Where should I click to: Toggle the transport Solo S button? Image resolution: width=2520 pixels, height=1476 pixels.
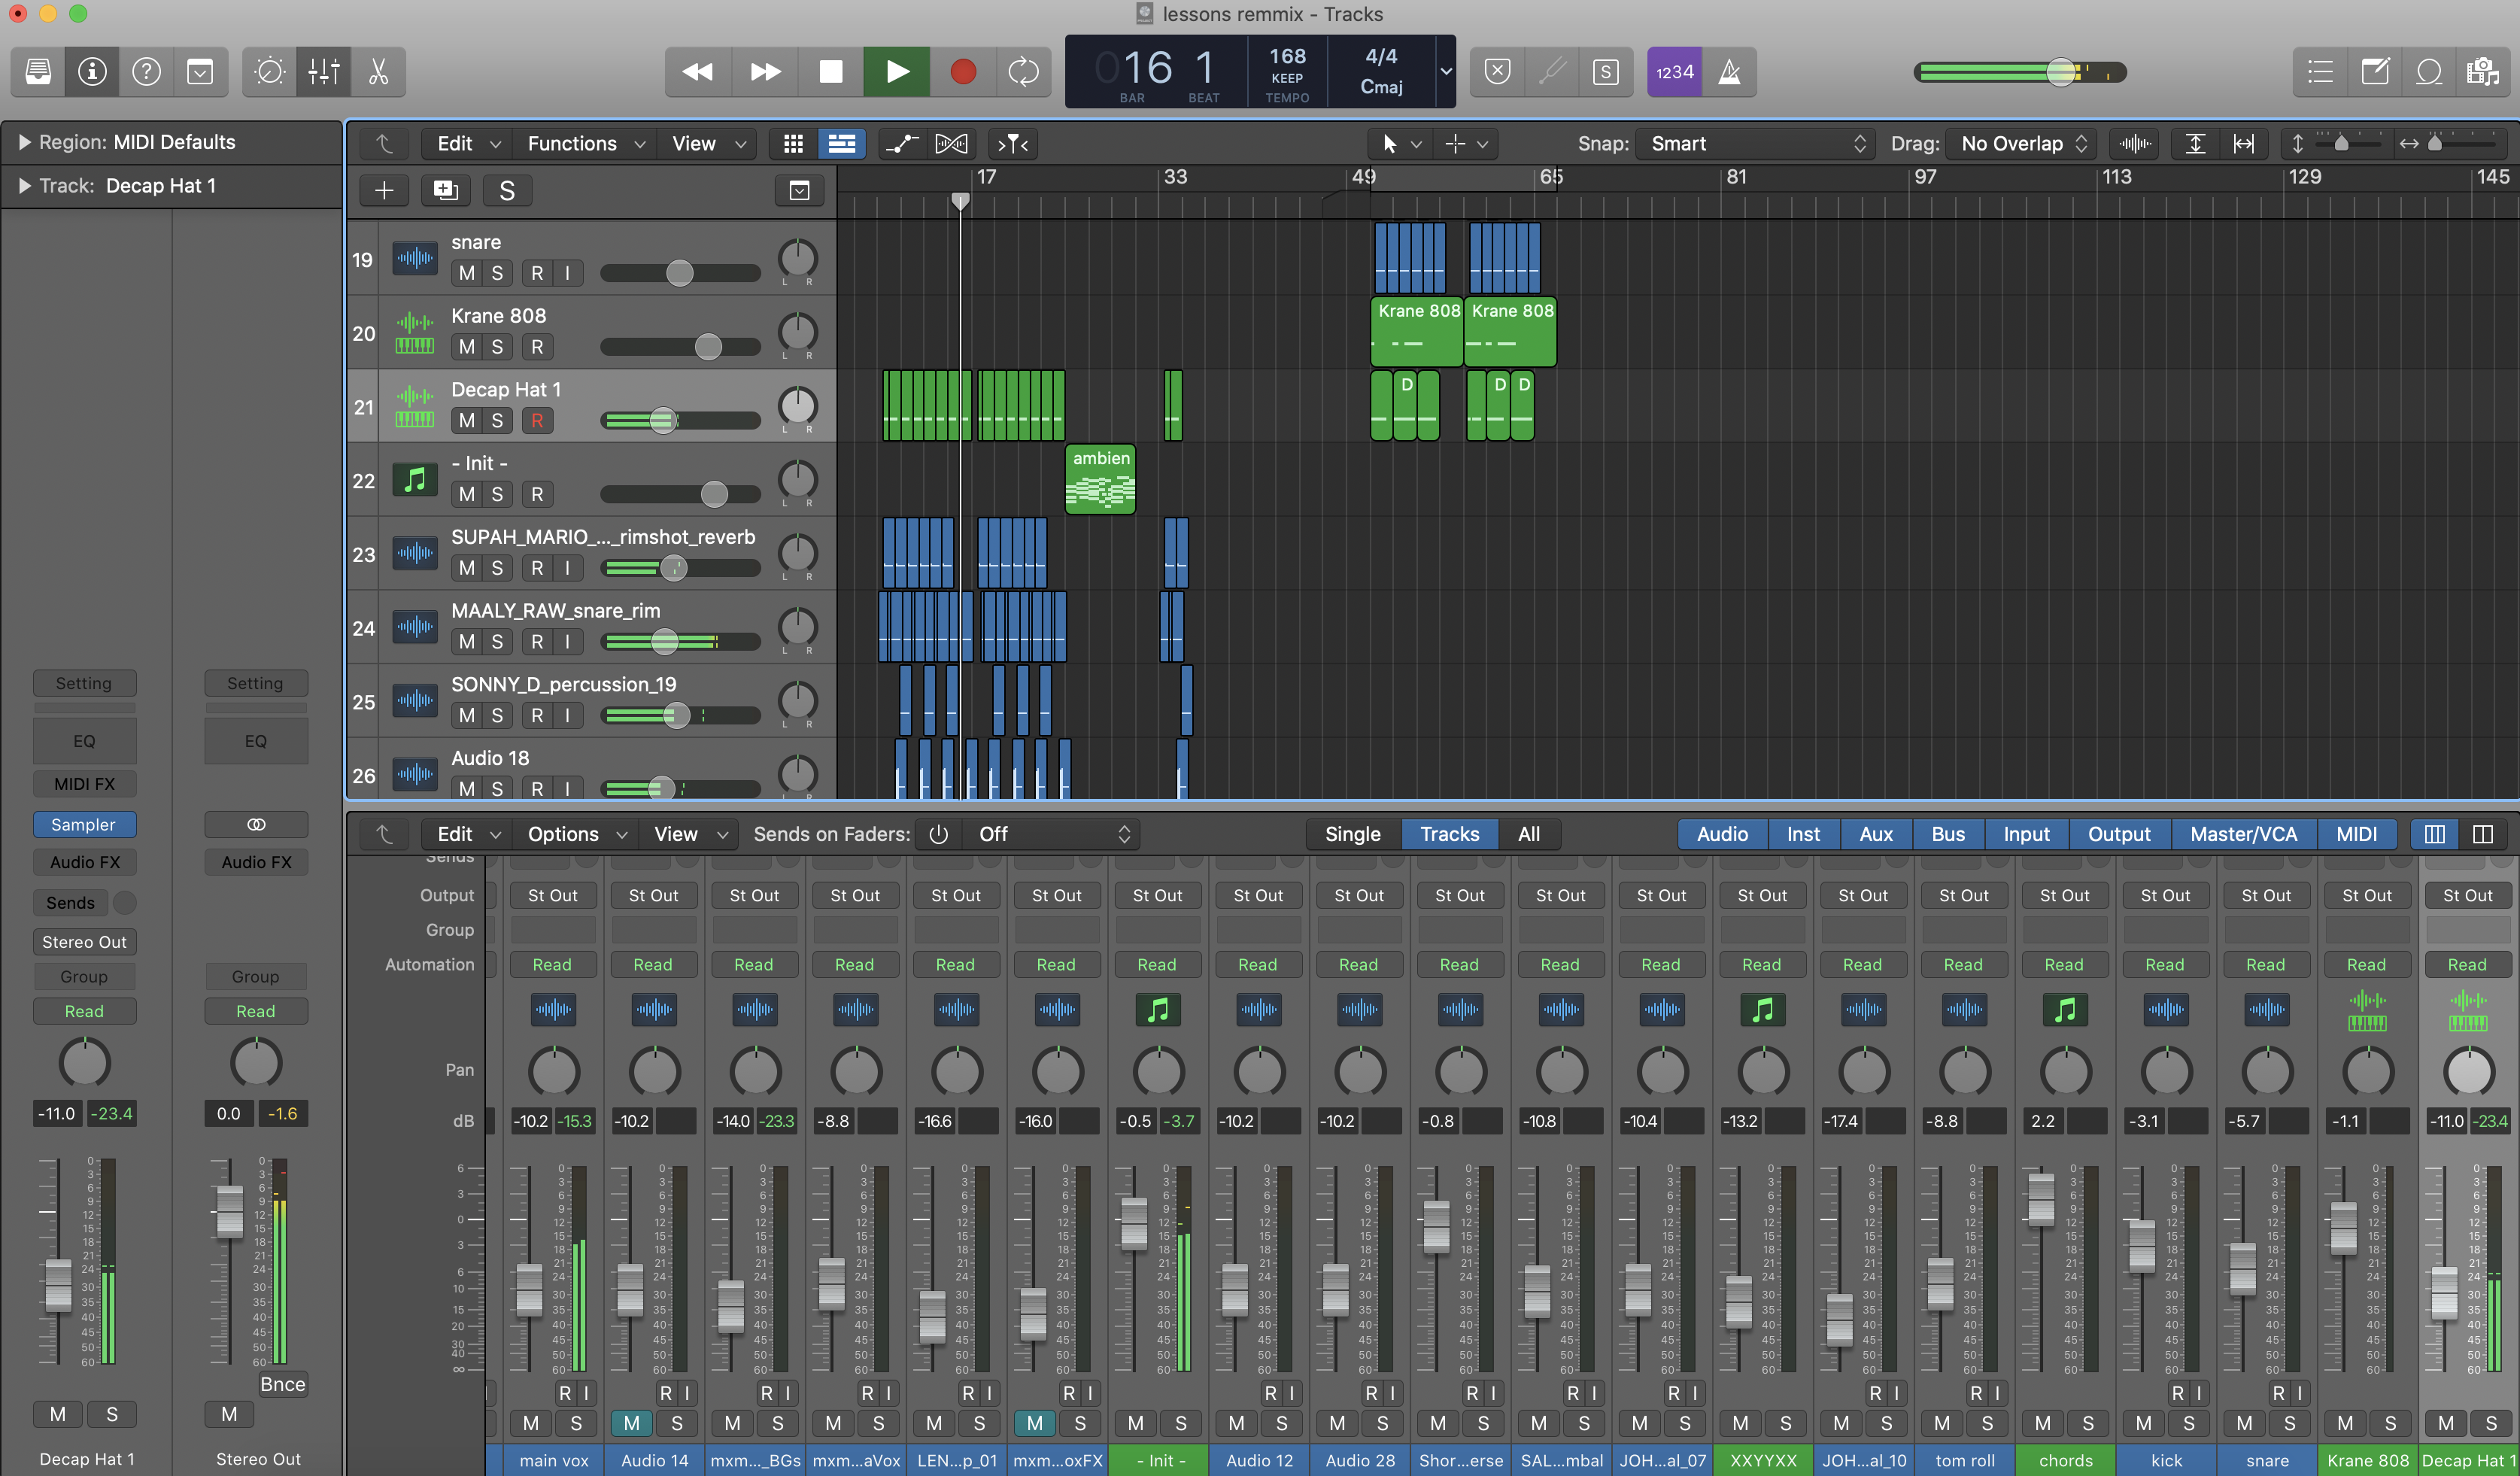[1605, 71]
